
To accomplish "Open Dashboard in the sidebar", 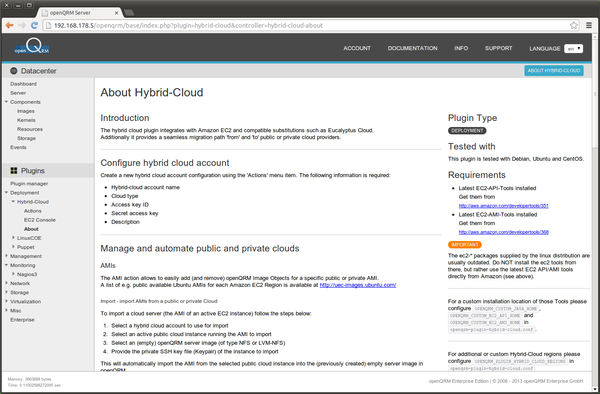I will point(23,84).
